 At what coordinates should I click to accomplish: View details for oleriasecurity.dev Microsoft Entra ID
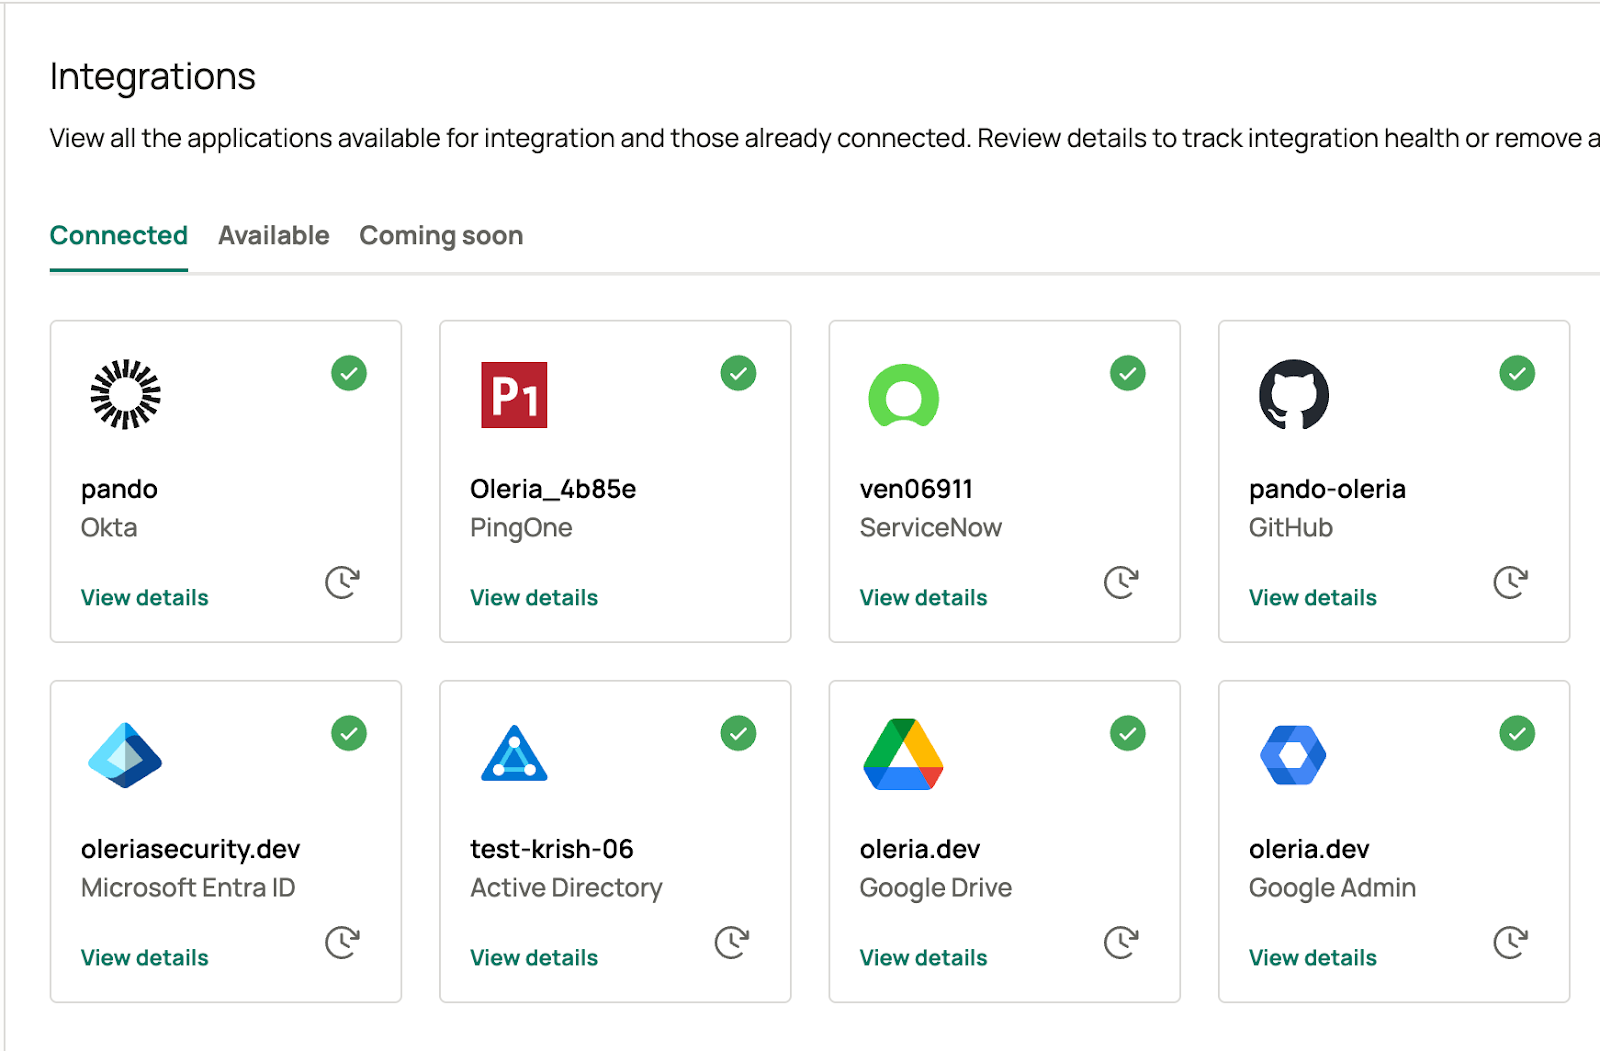pyautogui.click(x=145, y=958)
